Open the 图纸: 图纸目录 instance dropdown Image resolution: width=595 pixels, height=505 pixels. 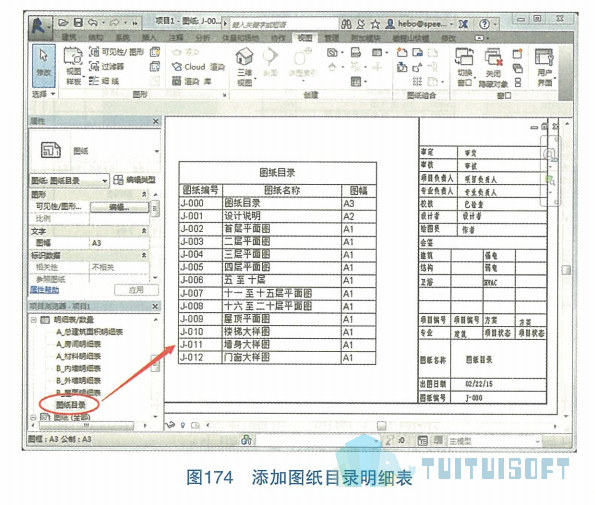click(x=70, y=181)
